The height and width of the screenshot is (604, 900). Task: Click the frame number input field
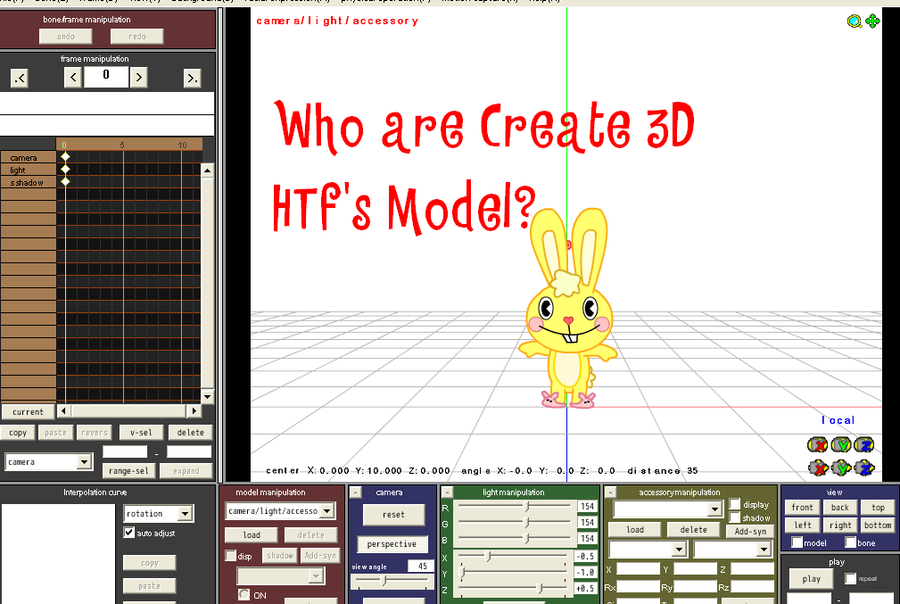coord(106,77)
